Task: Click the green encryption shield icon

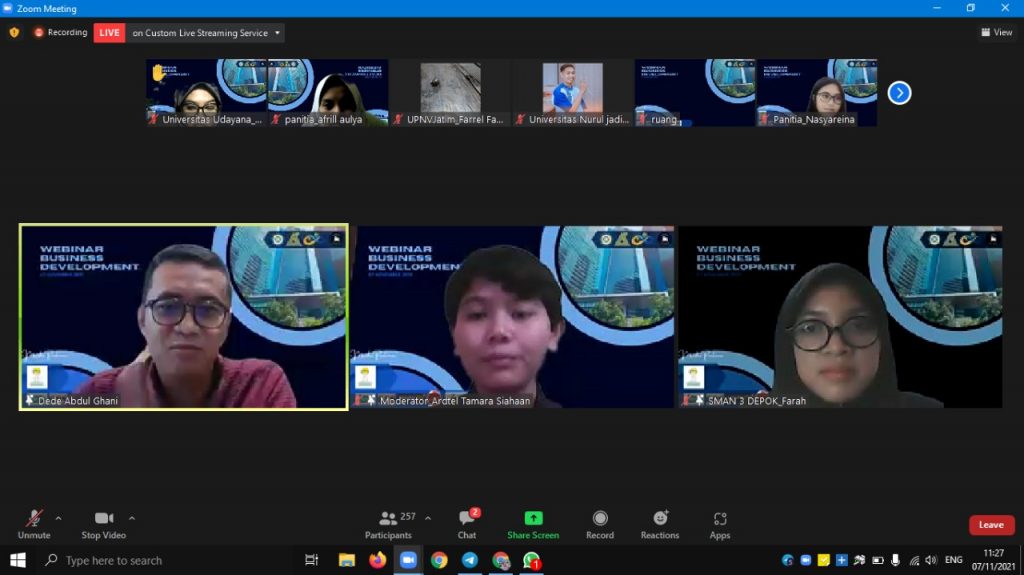Action: point(14,32)
